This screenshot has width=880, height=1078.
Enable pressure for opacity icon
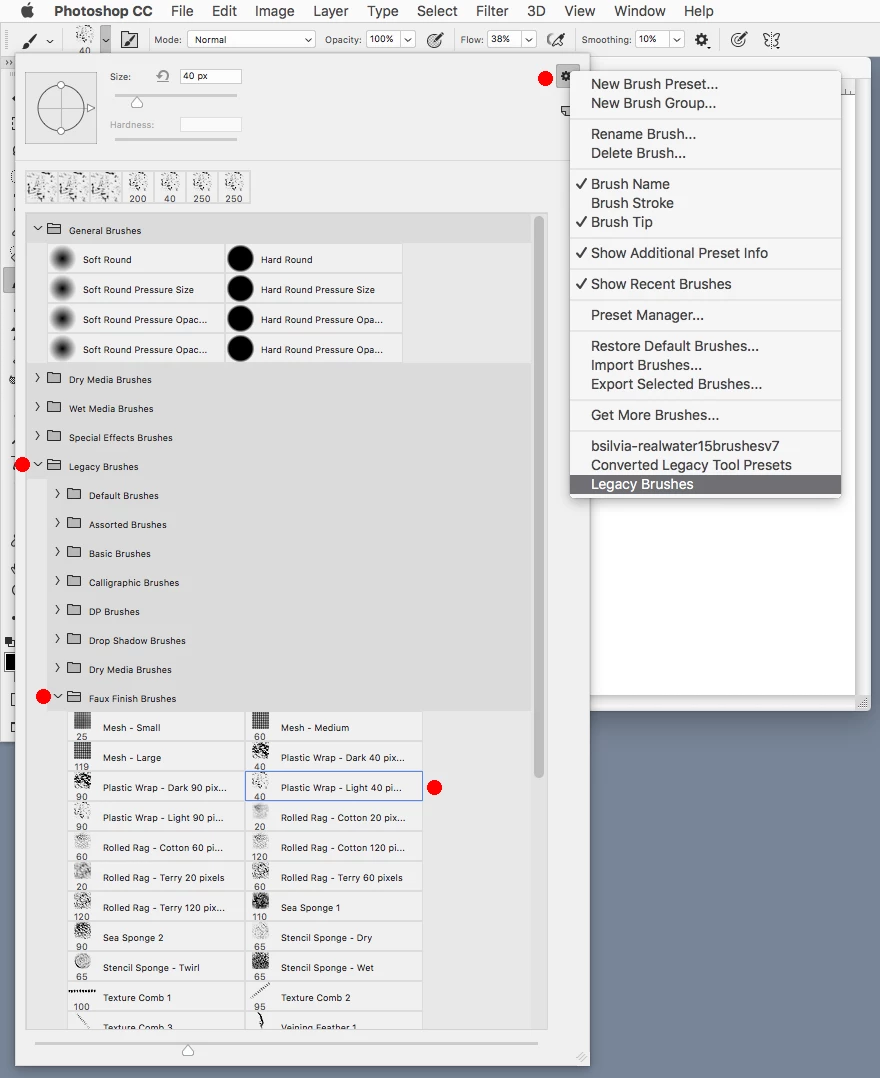[x=435, y=40]
